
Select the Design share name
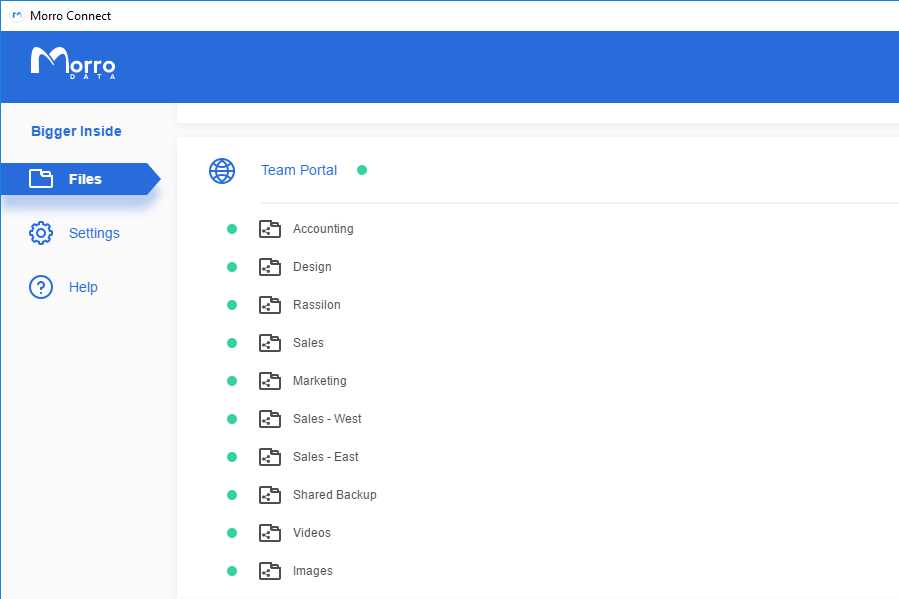(x=312, y=267)
